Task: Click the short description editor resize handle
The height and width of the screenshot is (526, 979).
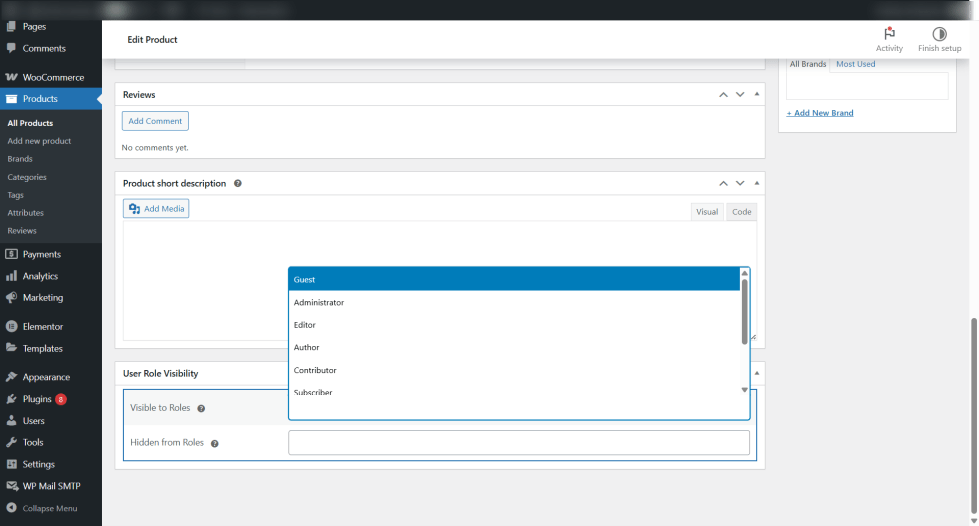Action: [x=754, y=337]
